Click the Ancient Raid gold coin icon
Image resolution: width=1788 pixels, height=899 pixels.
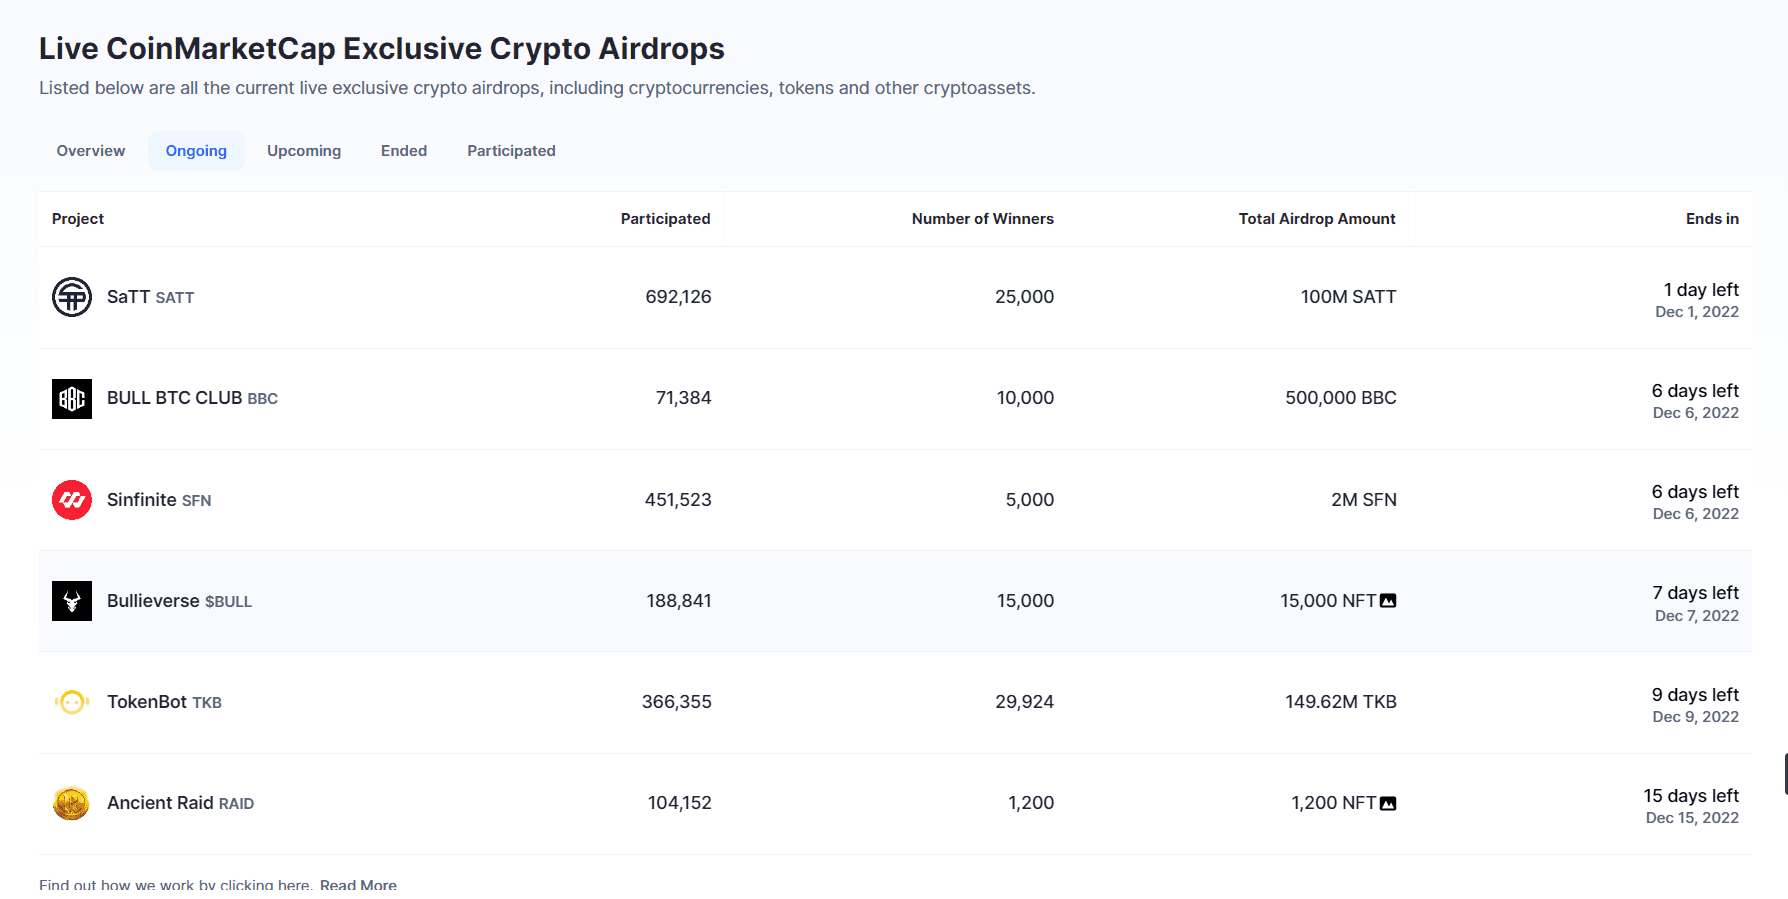coord(72,803)
